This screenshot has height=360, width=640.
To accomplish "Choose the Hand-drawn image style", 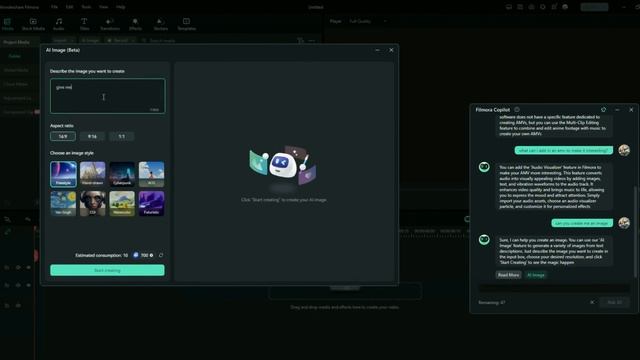I will [93, 174].
